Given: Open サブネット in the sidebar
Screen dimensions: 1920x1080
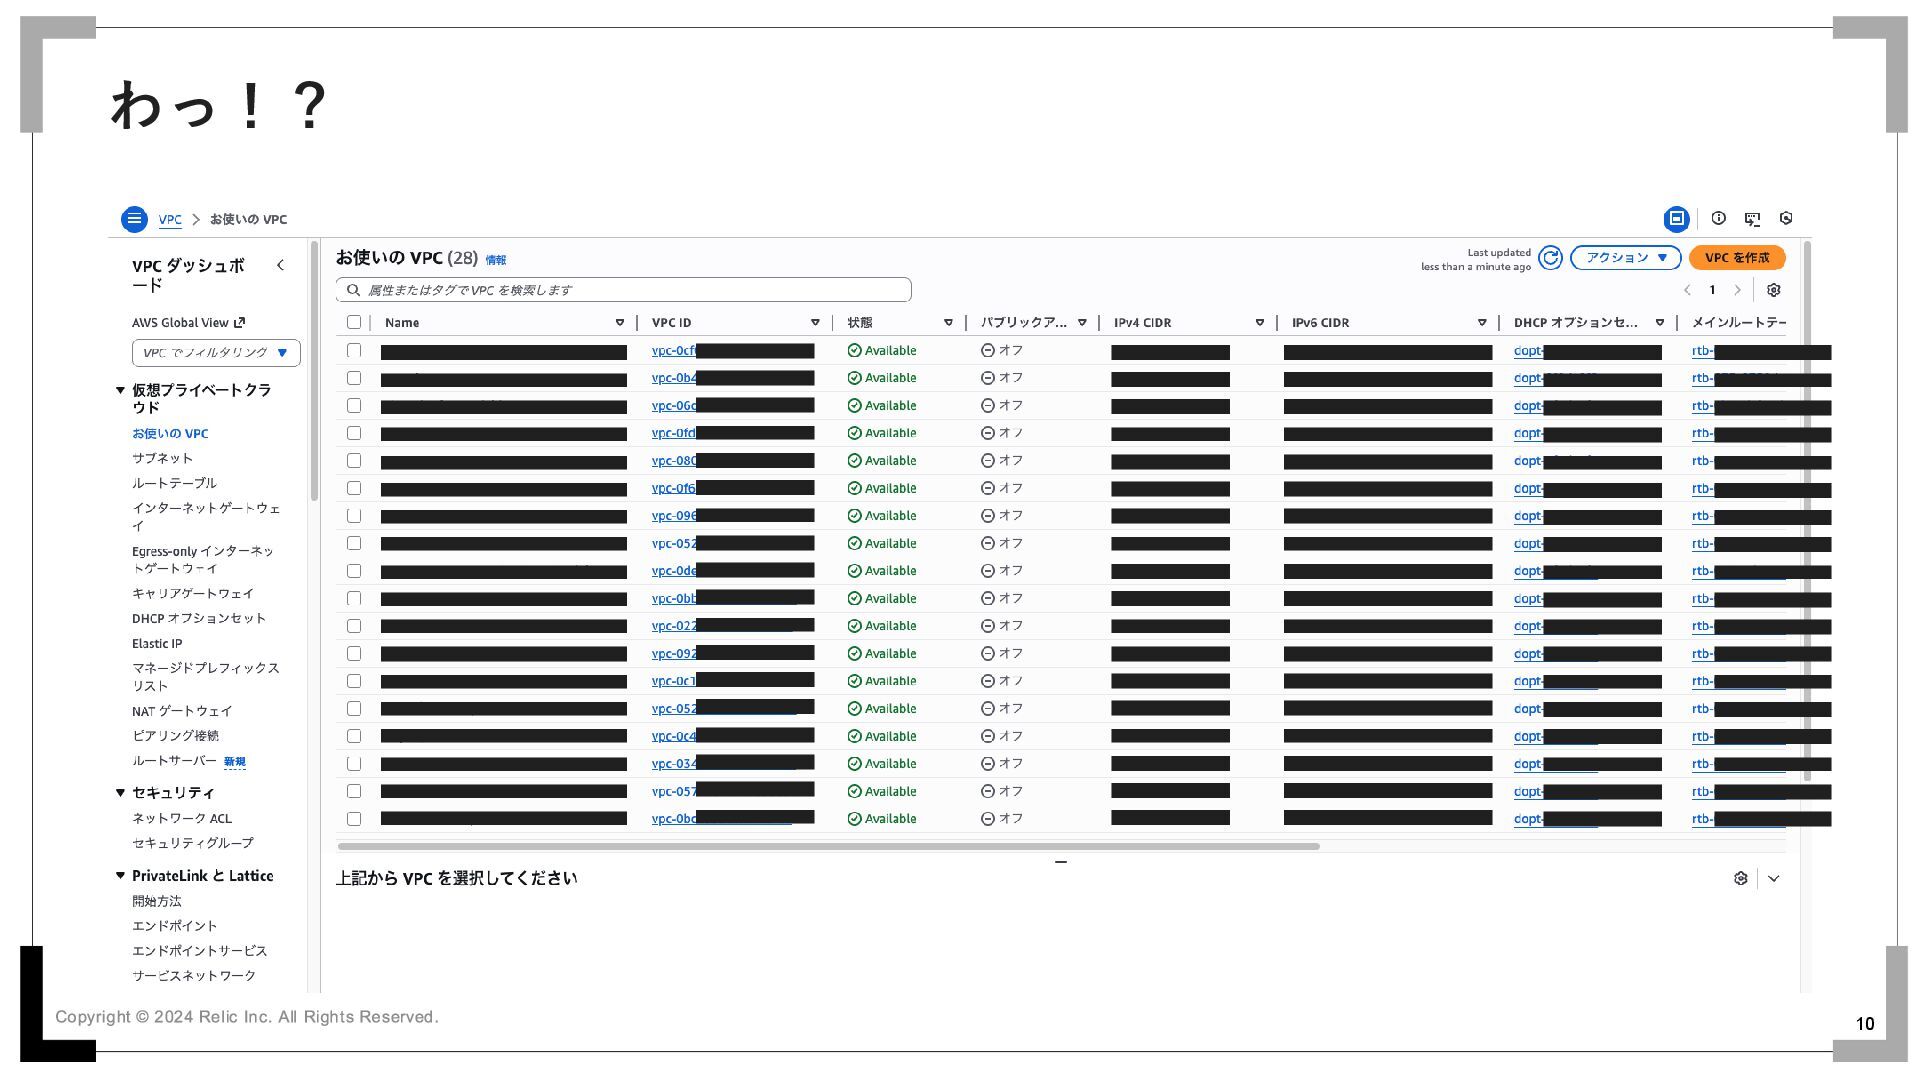Looking at the screenshot, I should pos(162,458).
